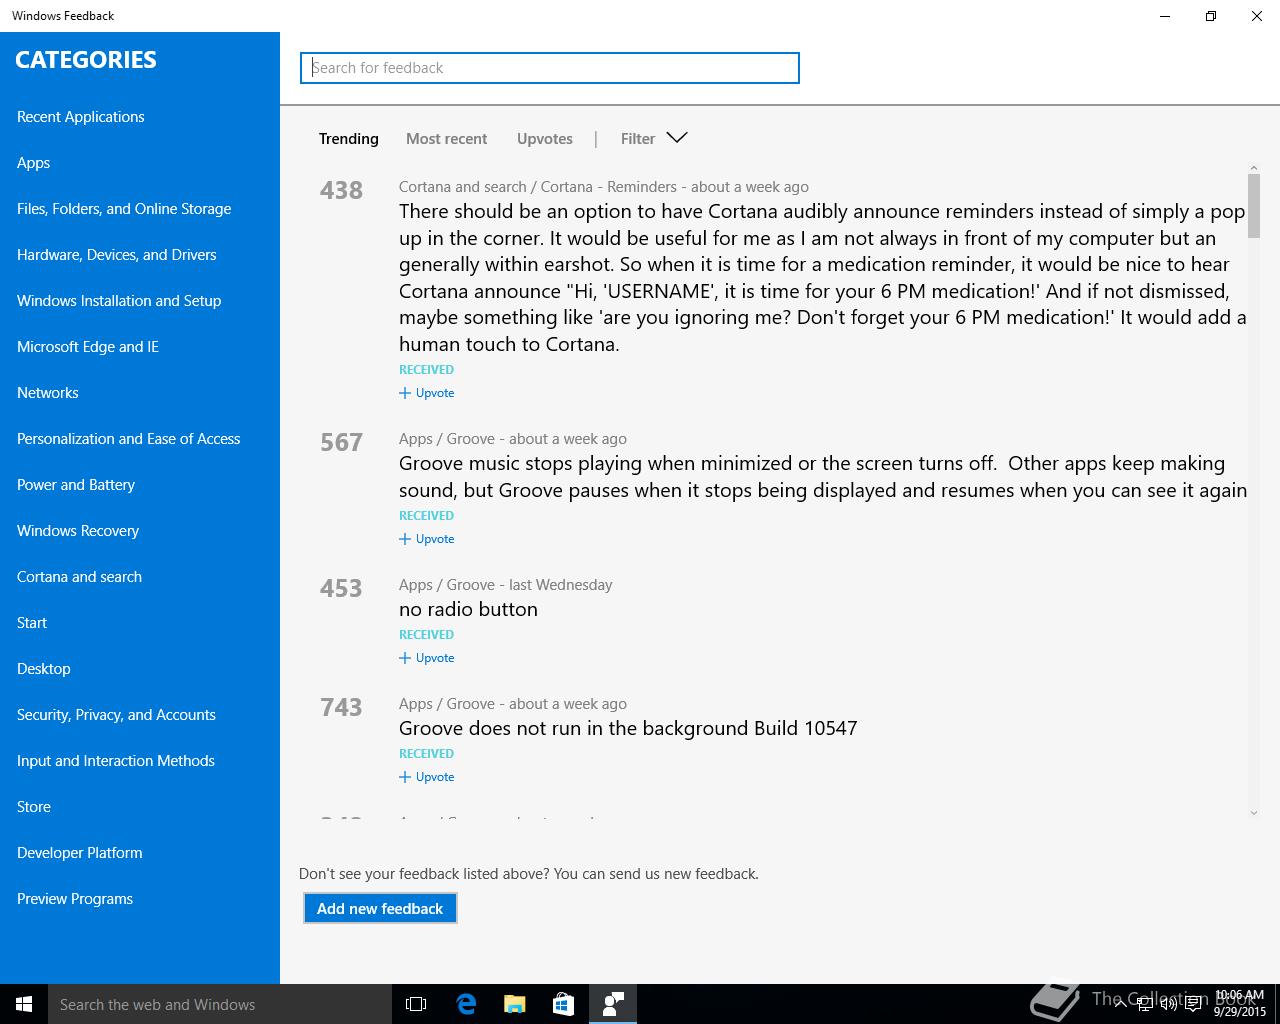This screenshot has width=1280, height=1024.
Task: Open the Groove music stops playing feedback text
Action: point(823,477)
